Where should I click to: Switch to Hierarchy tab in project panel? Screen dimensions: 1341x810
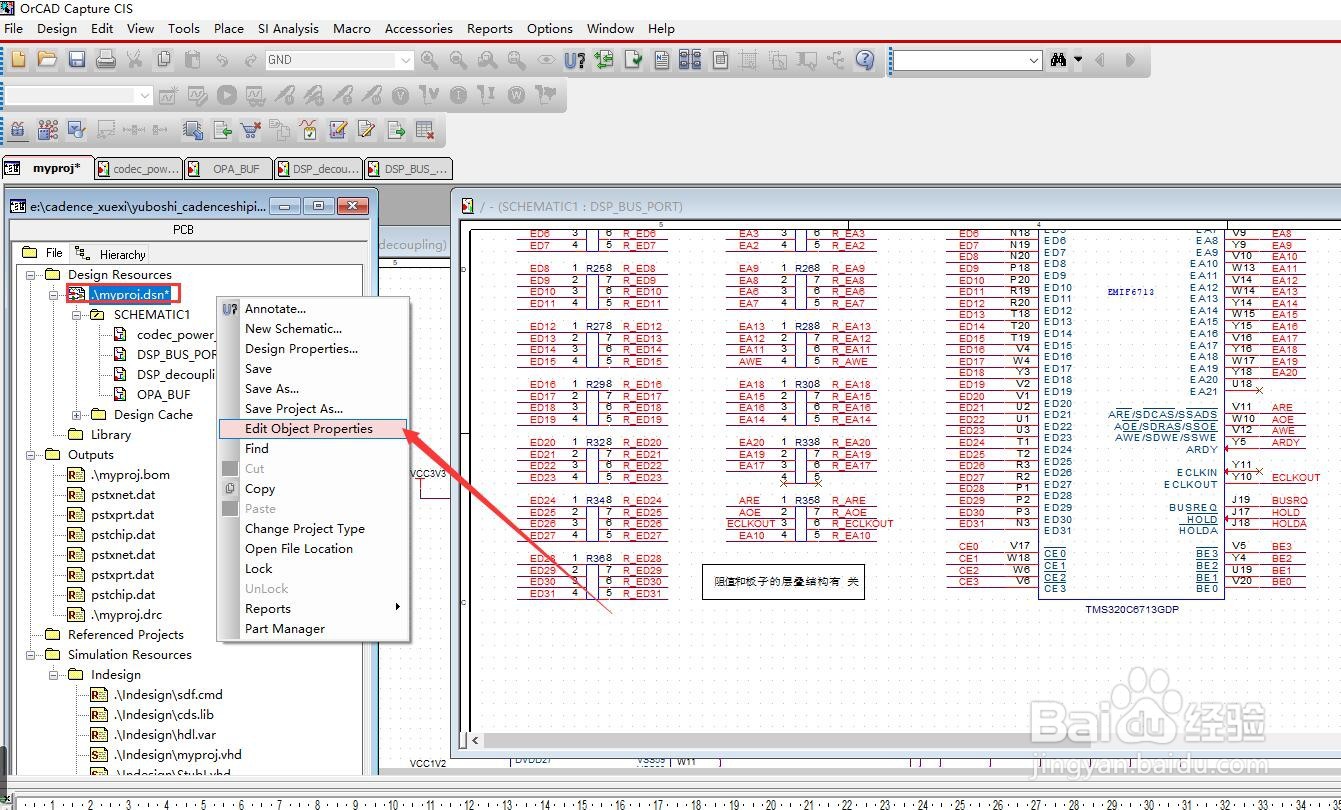coord(112,254)
